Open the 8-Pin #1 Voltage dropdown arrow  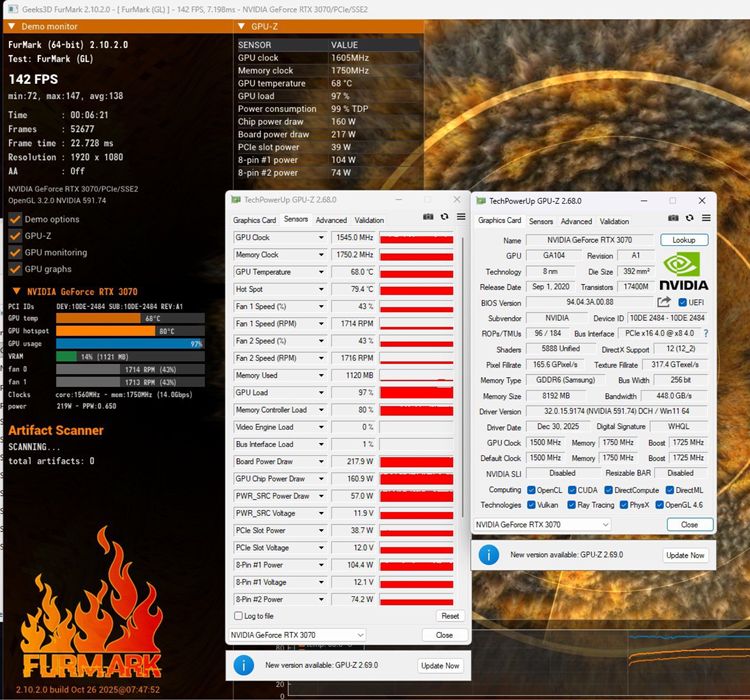(321, 582)
